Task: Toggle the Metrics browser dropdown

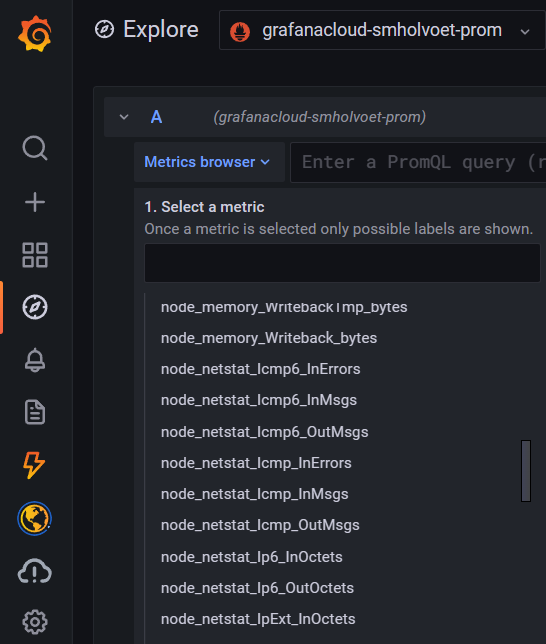Action: click(x=209, y=162)
